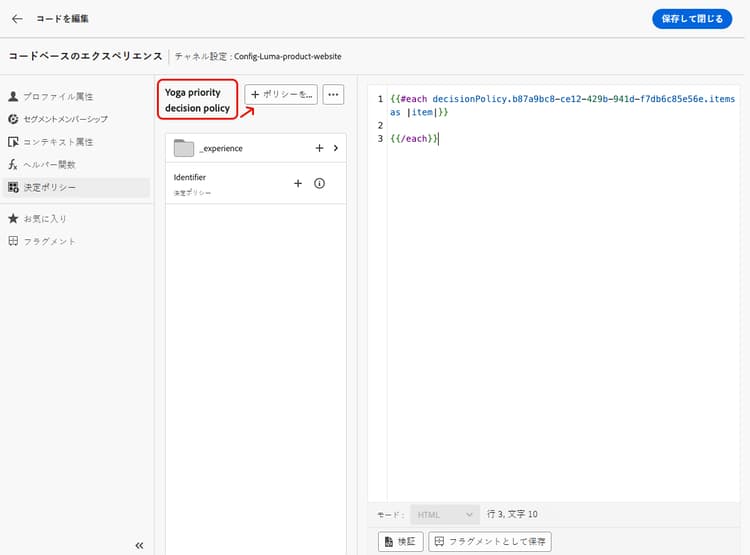This screenshot has height=555, width=750.
Task: Open フラグメント in the sidebar
Action: point(50,241)
